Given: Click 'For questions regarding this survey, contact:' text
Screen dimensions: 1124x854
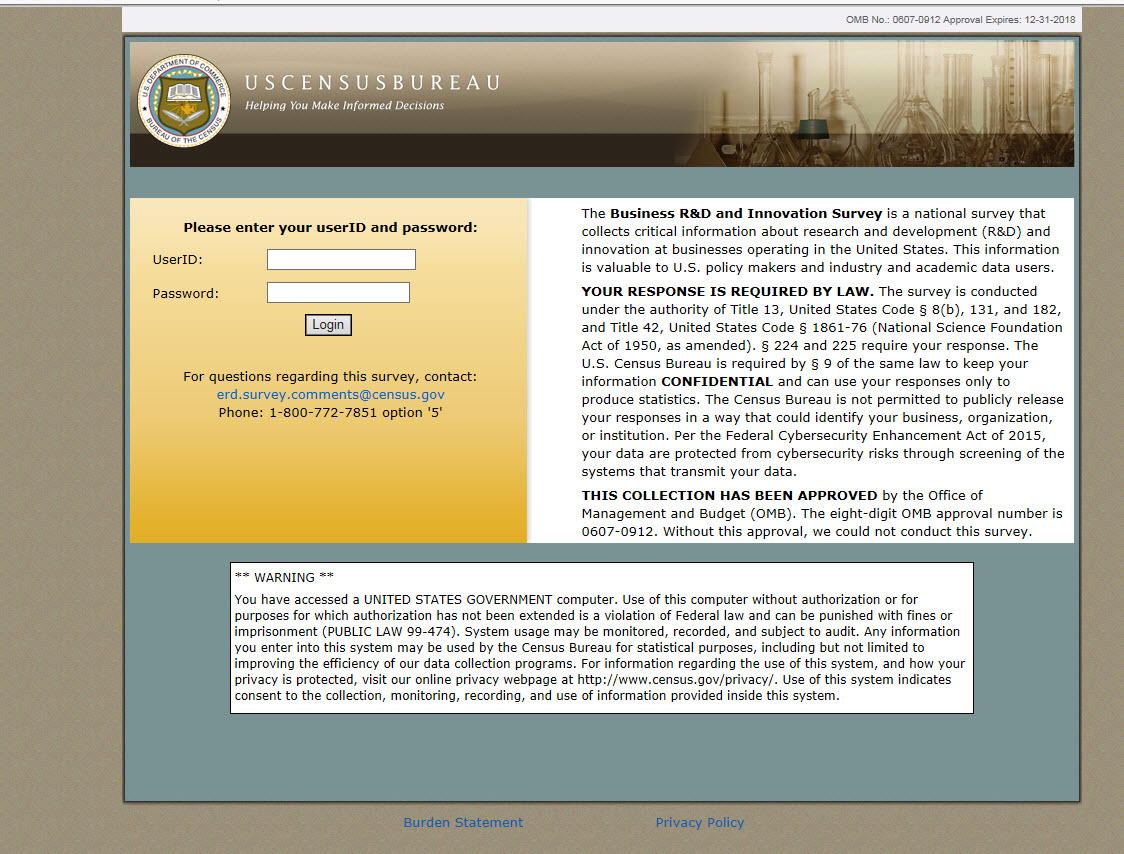Looking at the screenshot, I should point(330,376).
